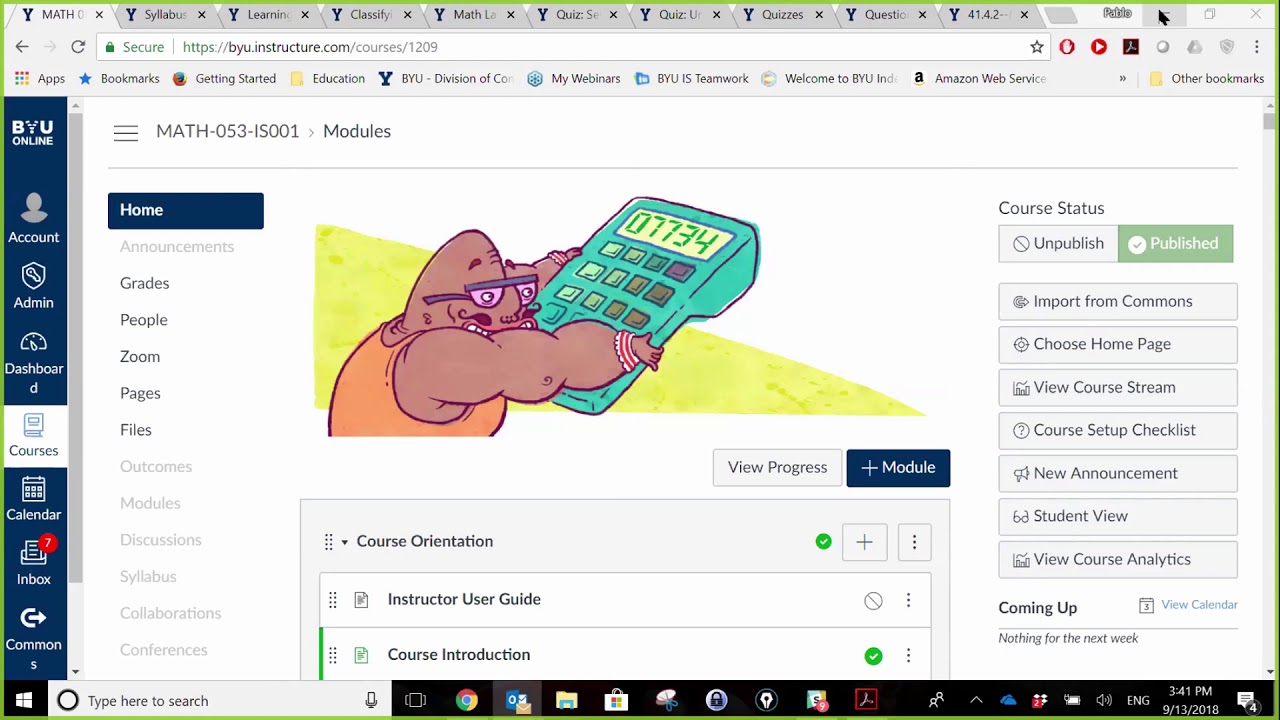Click the Unpublish course button

pyautogui.click(x=1058, y=244)
